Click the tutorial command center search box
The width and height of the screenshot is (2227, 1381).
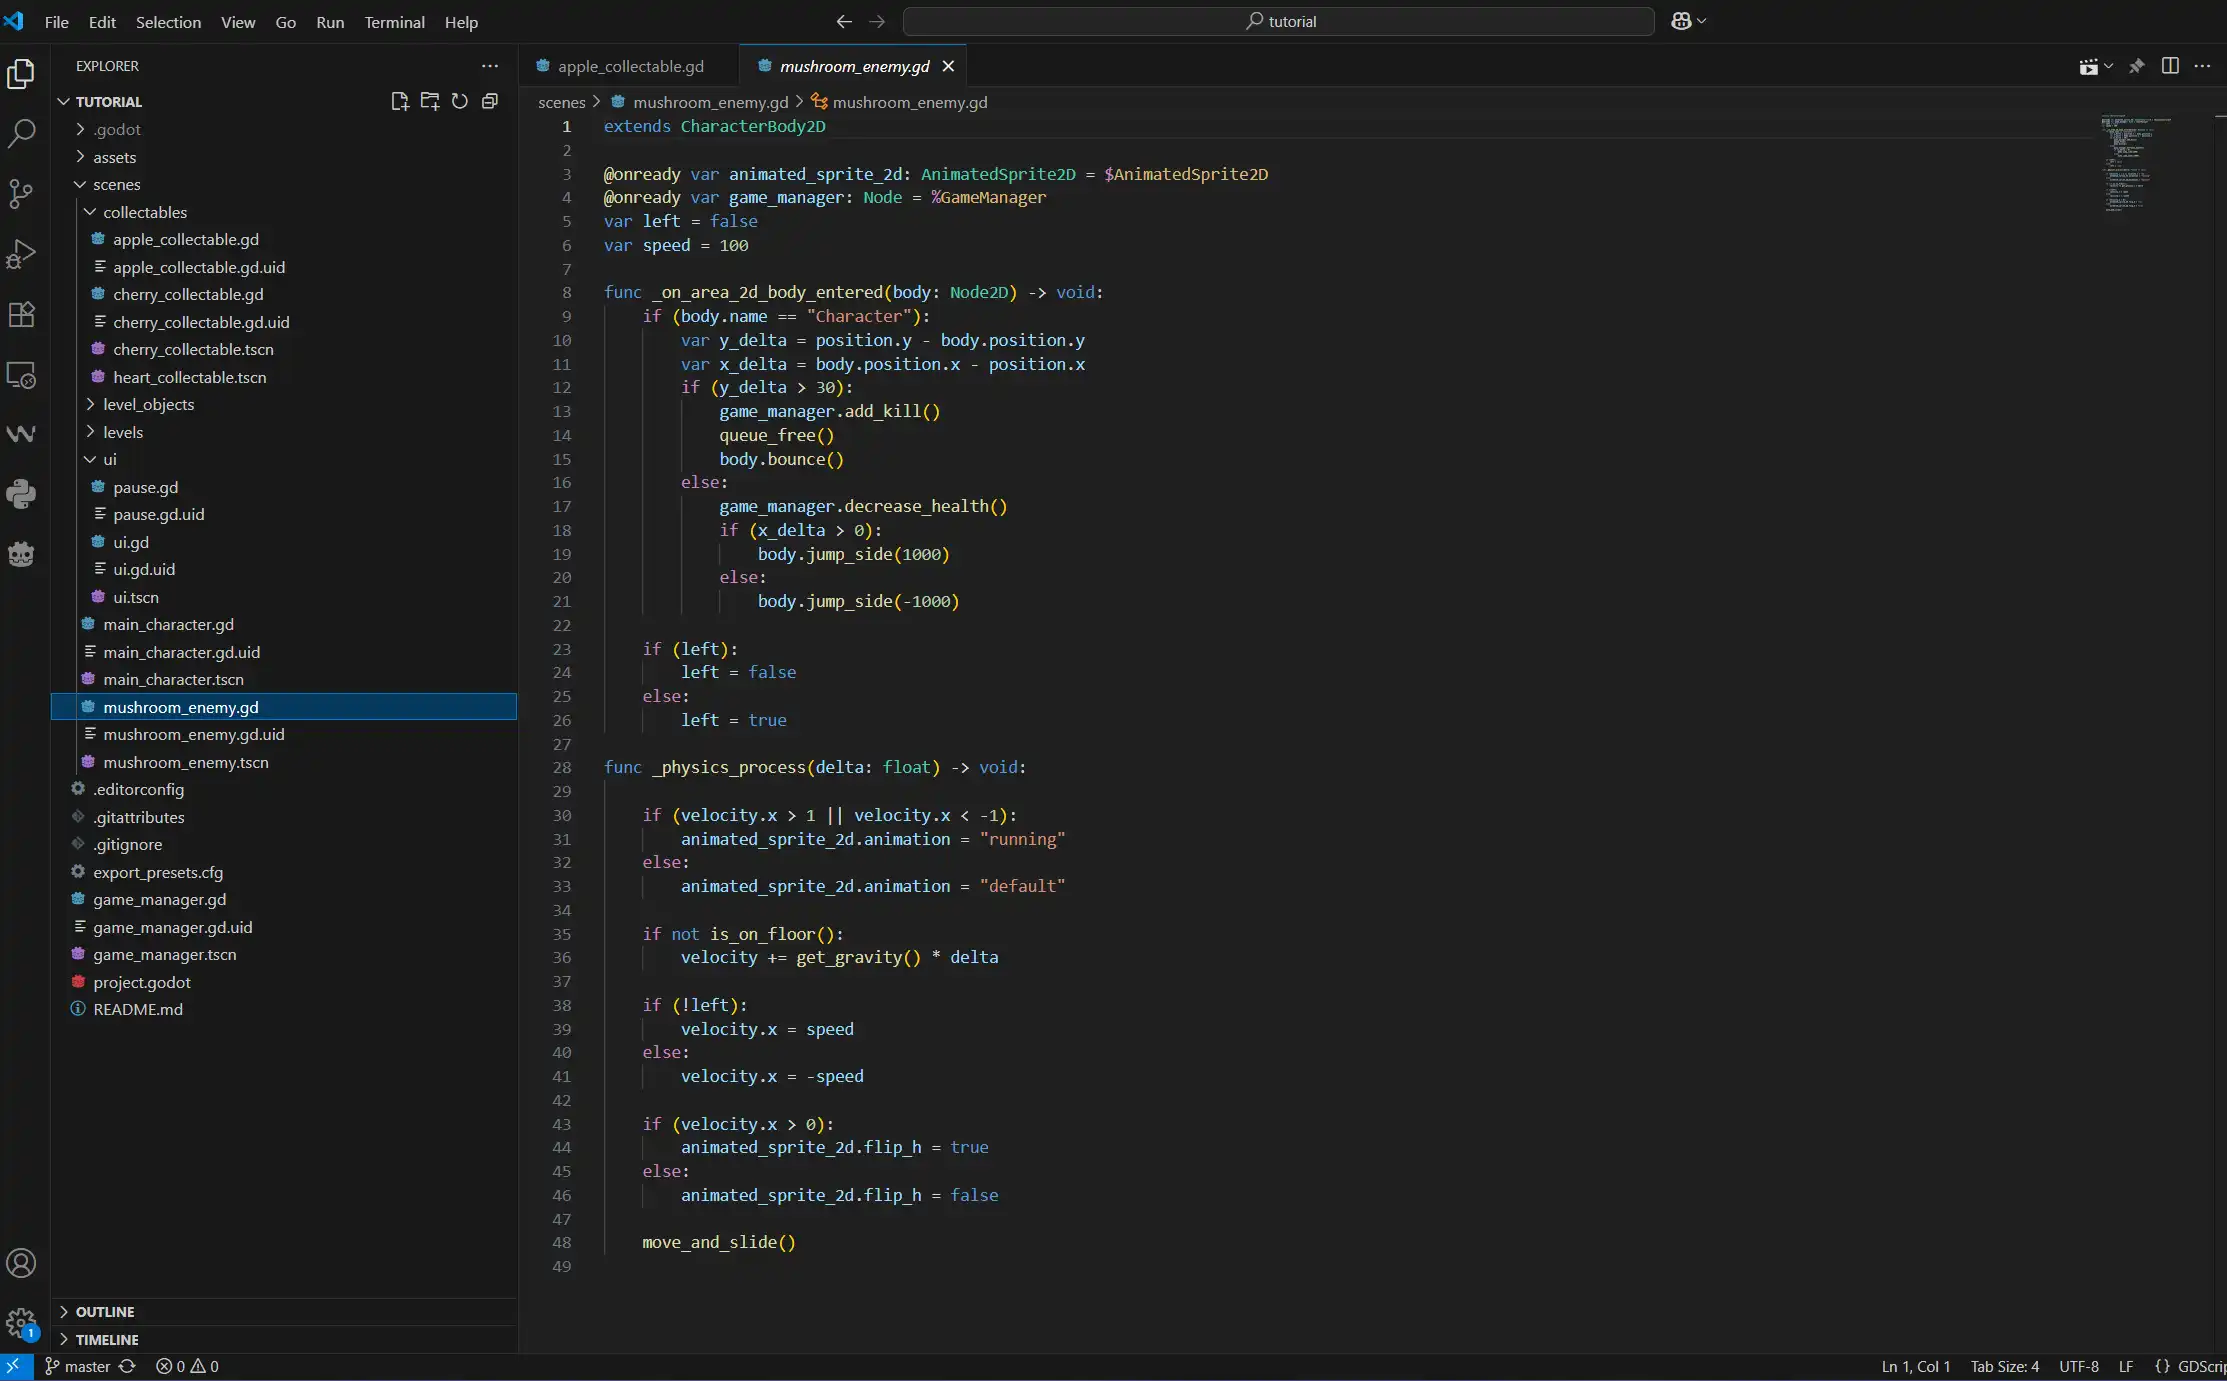1279,21
